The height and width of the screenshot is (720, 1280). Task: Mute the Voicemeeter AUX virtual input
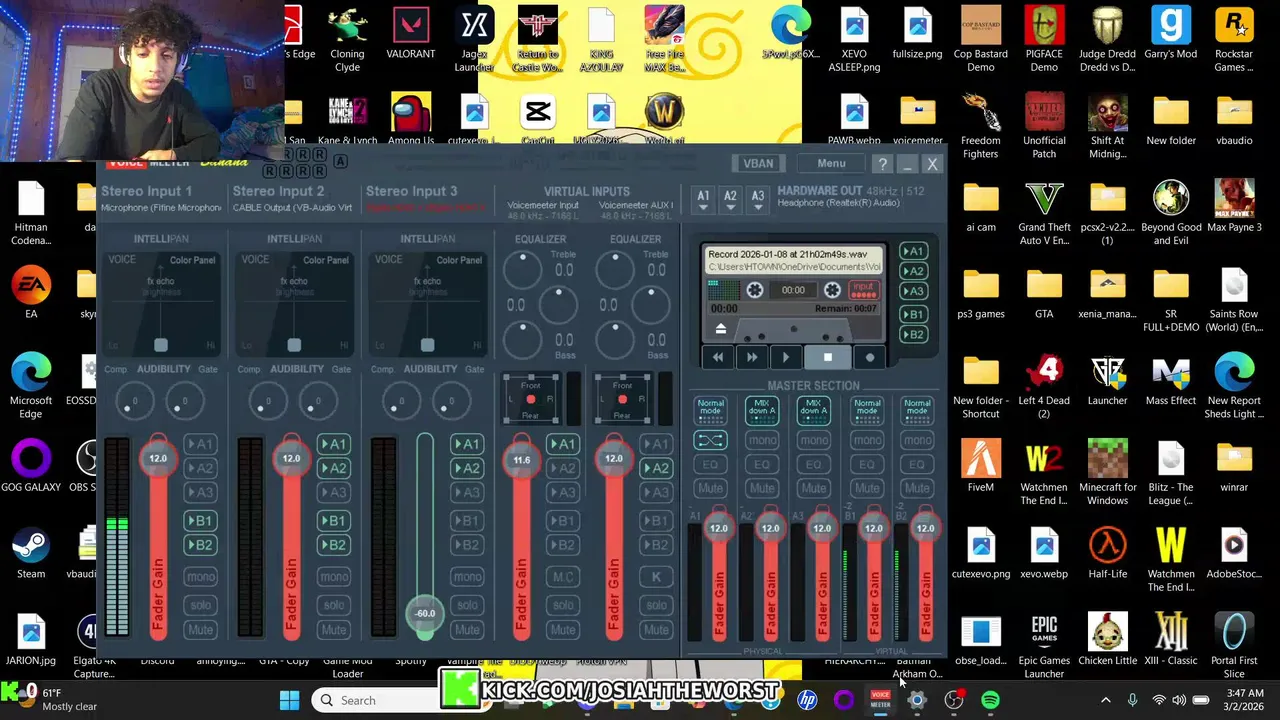point(656,630)
